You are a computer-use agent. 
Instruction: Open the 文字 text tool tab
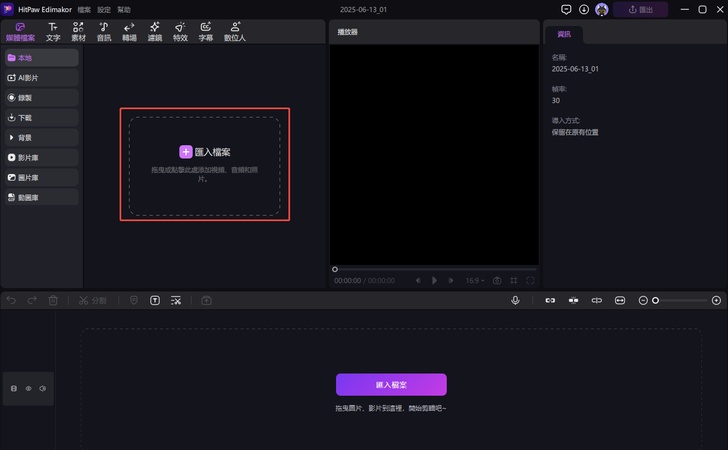point(53,32)
